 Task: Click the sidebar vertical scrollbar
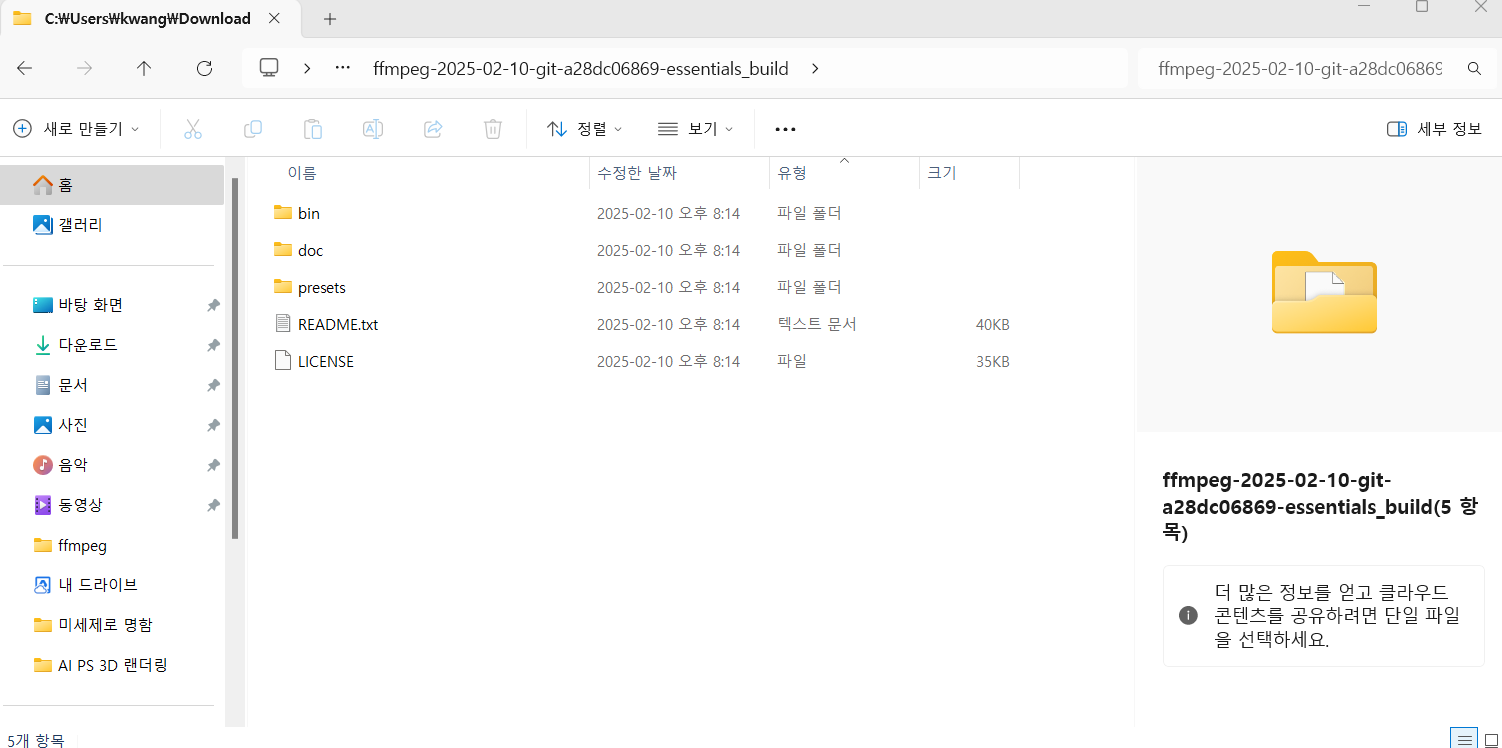click(235, 358)
